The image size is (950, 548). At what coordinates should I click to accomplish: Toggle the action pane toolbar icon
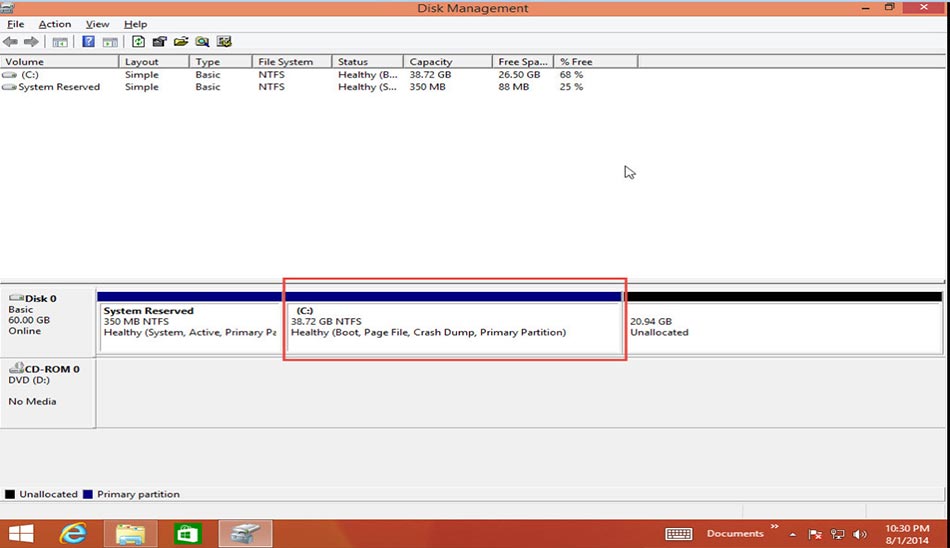pos(110,42)
